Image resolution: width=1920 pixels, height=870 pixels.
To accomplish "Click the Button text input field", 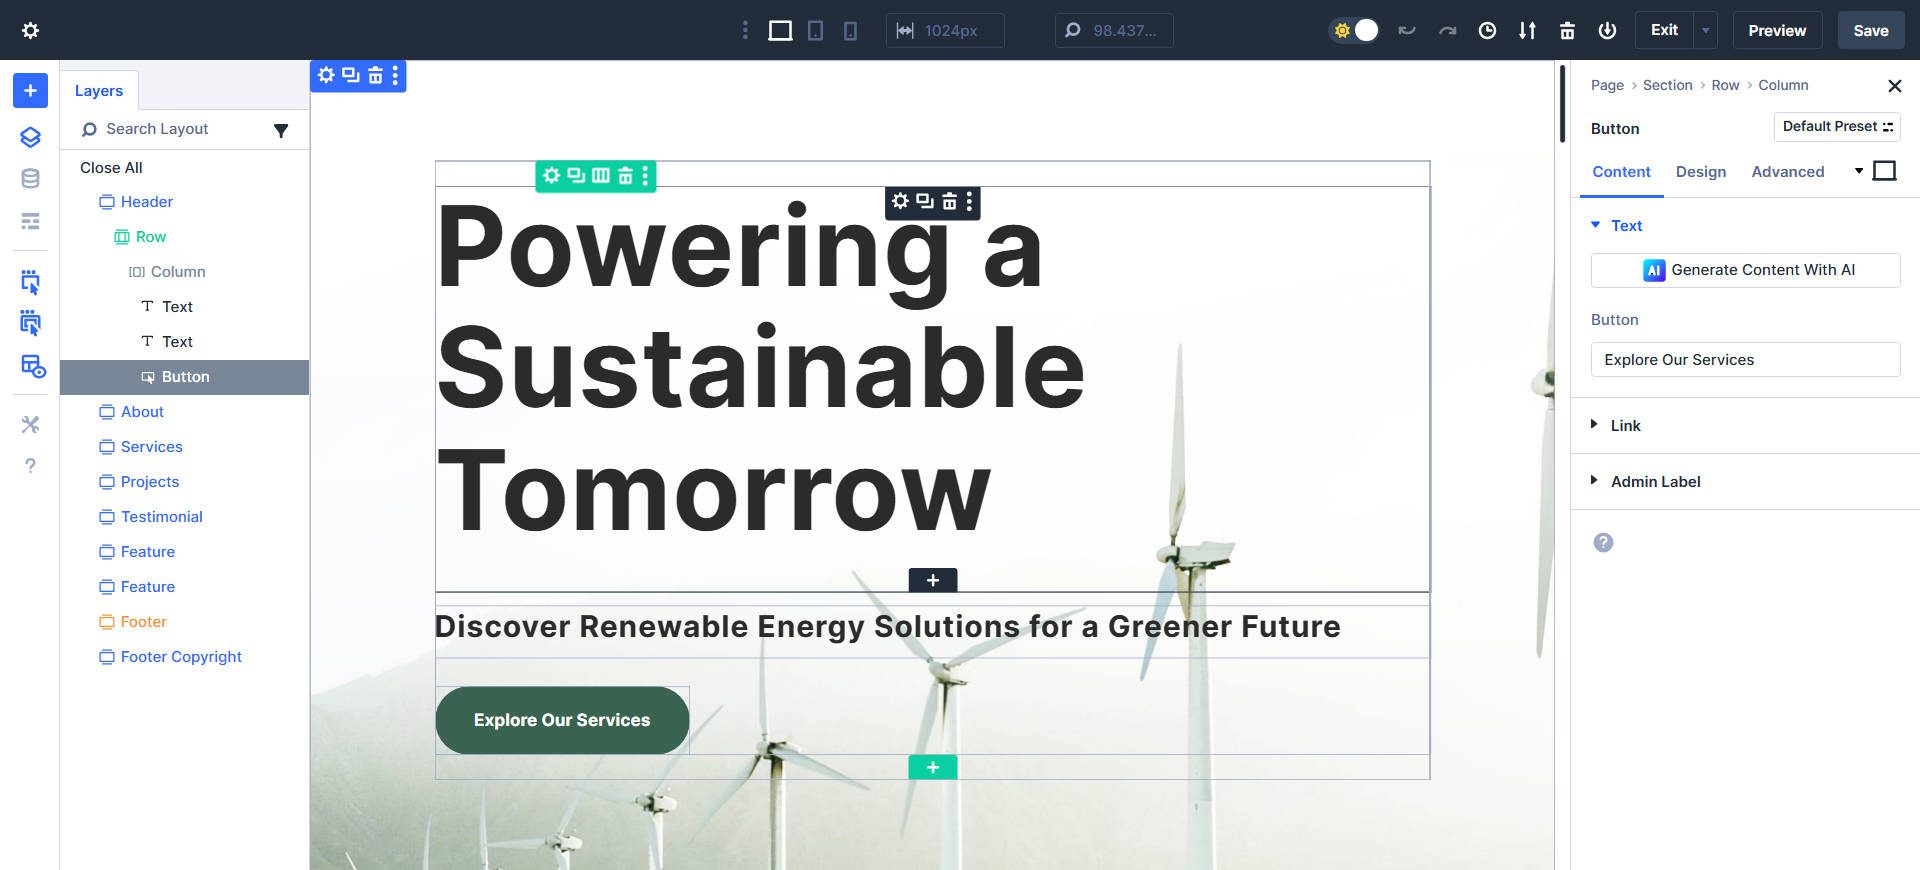I will coord(1745,360).
